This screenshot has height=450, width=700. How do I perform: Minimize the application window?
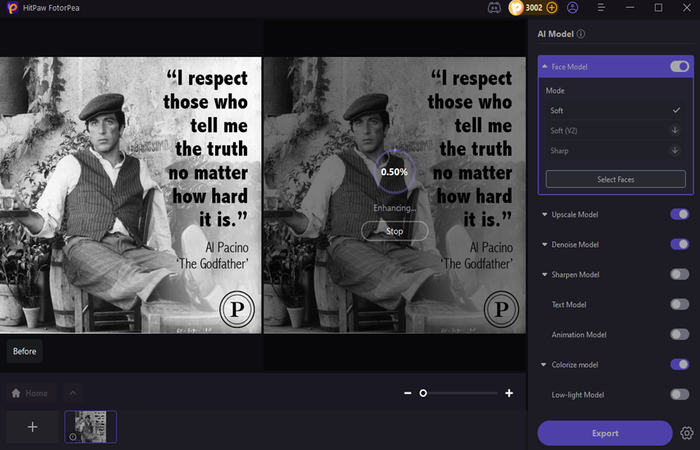coord(630,8)
